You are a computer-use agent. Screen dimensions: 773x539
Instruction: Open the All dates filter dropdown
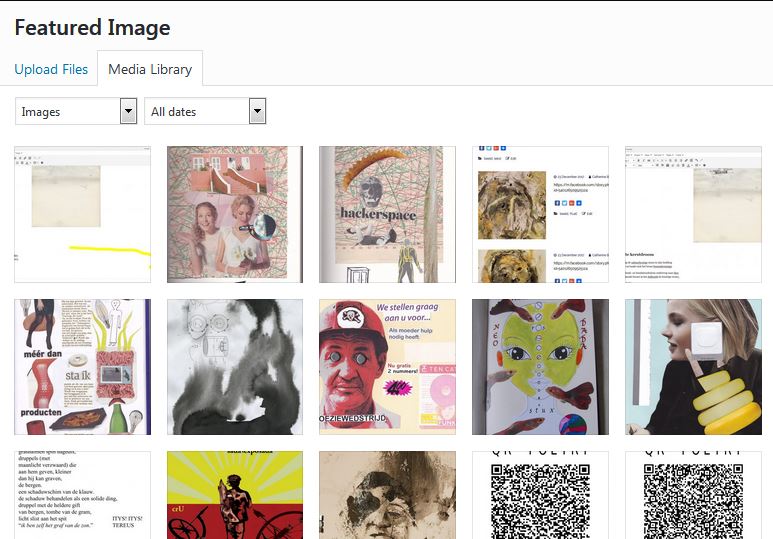tap(205, 111)
